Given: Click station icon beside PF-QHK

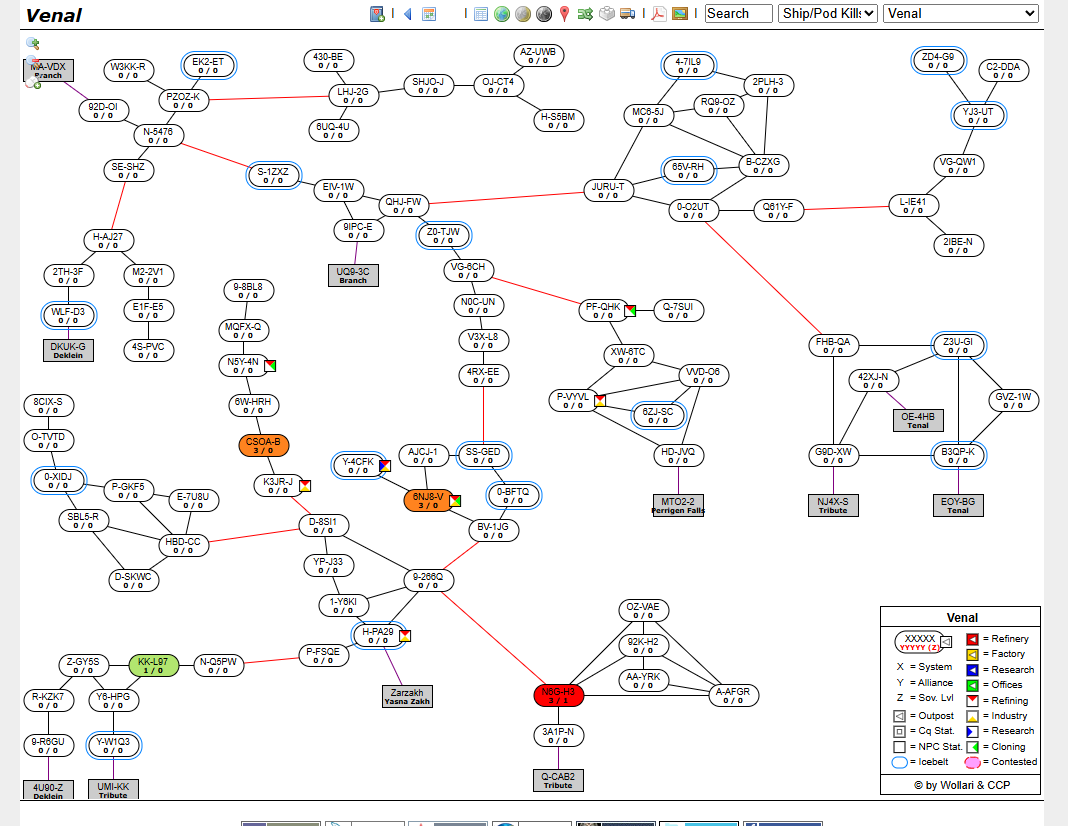Looking at the screenshot, I should [630, 311].
